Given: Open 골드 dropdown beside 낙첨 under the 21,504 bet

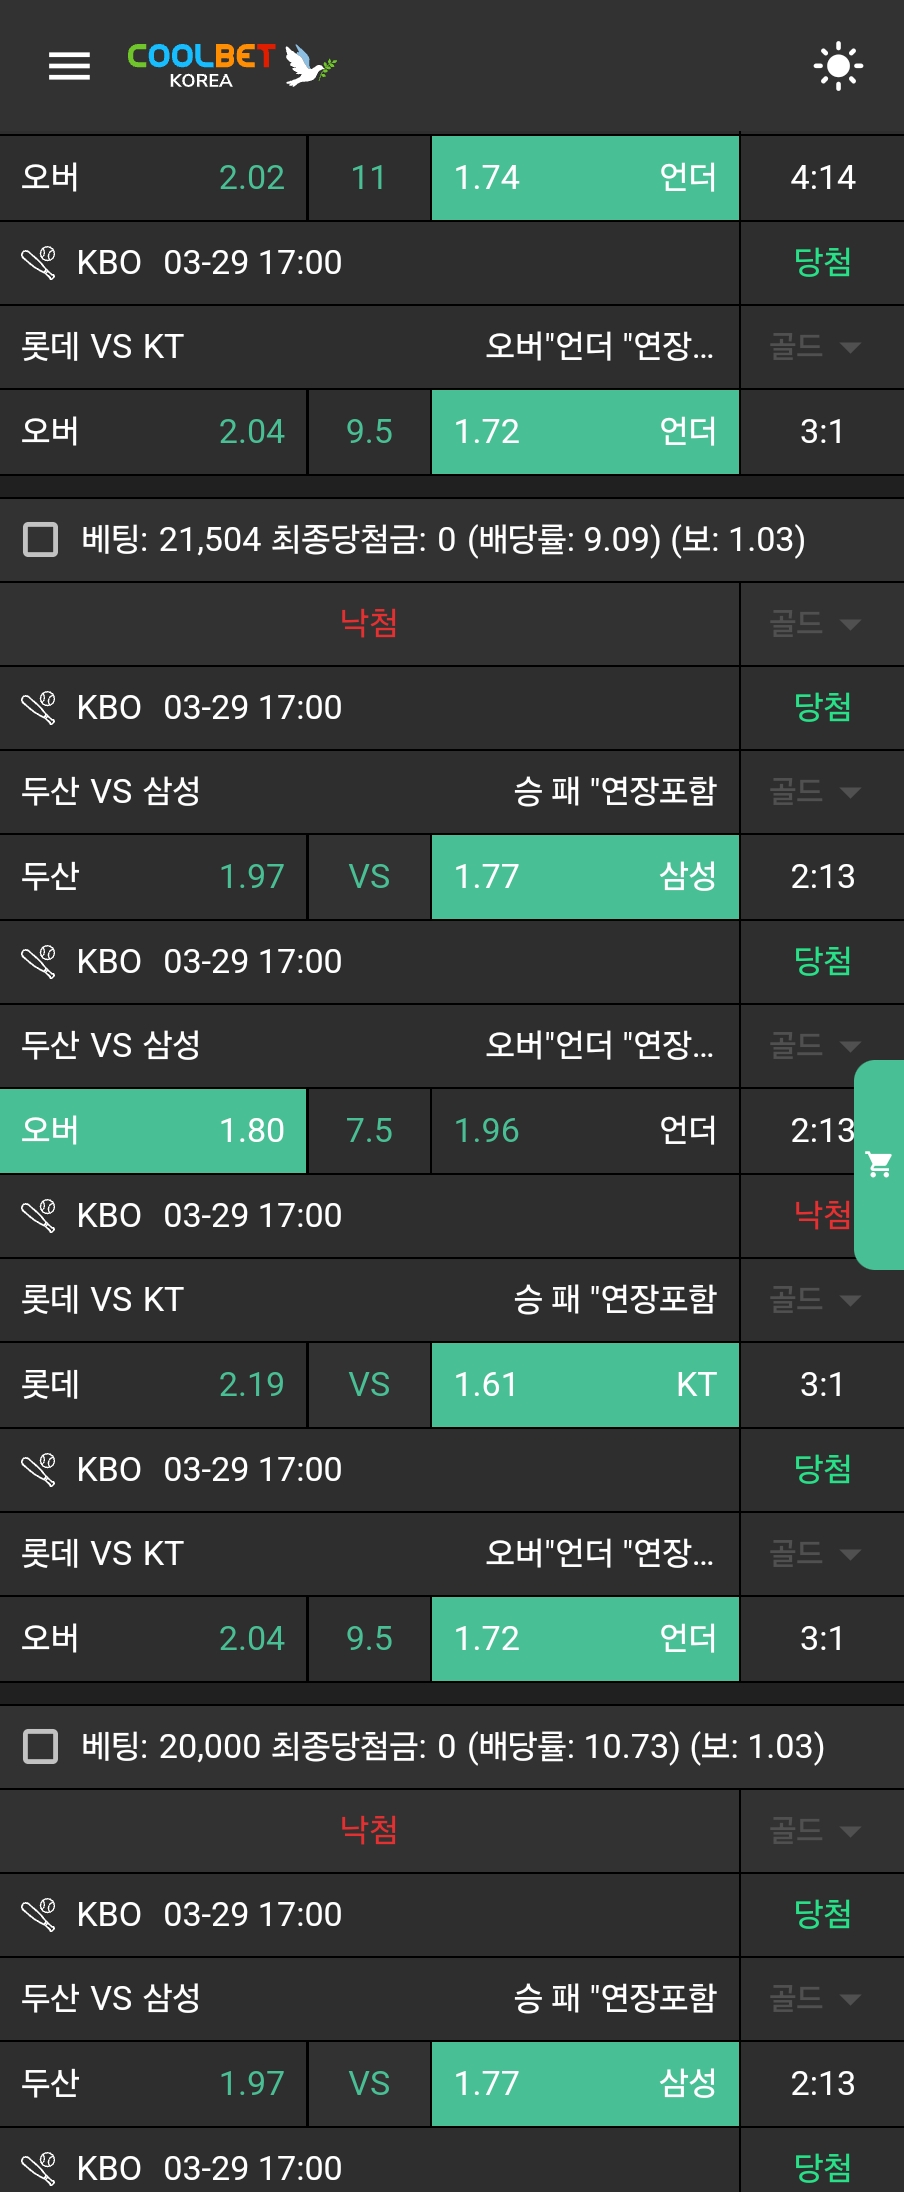Looking at the screenshot, I should click(814, 624).
